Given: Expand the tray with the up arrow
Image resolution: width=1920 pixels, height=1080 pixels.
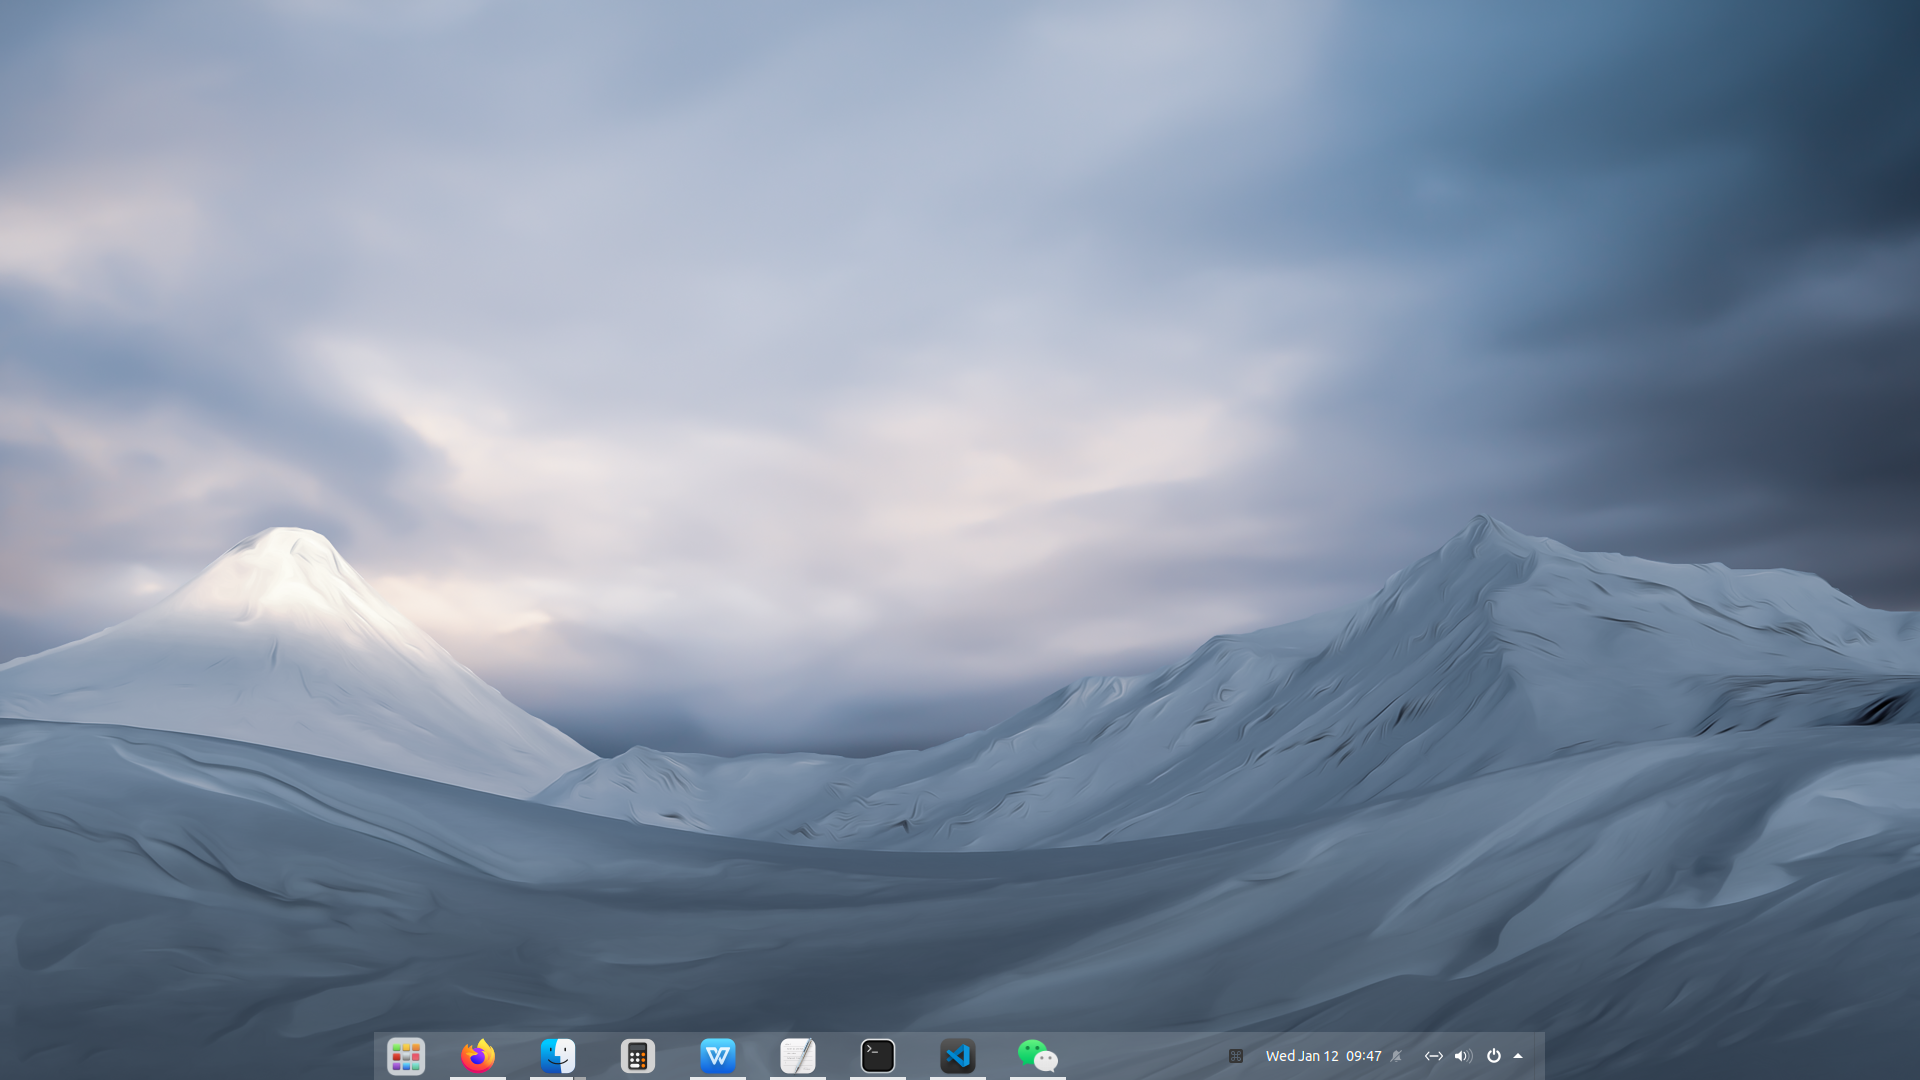Looking at the screenshot, I should pyautogui.click(x=1518, y=1056).
